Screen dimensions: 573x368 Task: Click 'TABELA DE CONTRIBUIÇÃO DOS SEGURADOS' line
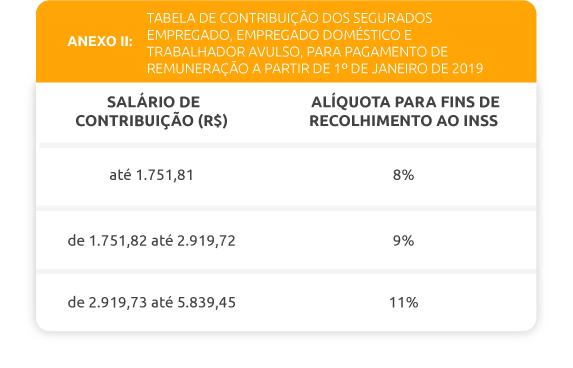[x=289, y=18]
